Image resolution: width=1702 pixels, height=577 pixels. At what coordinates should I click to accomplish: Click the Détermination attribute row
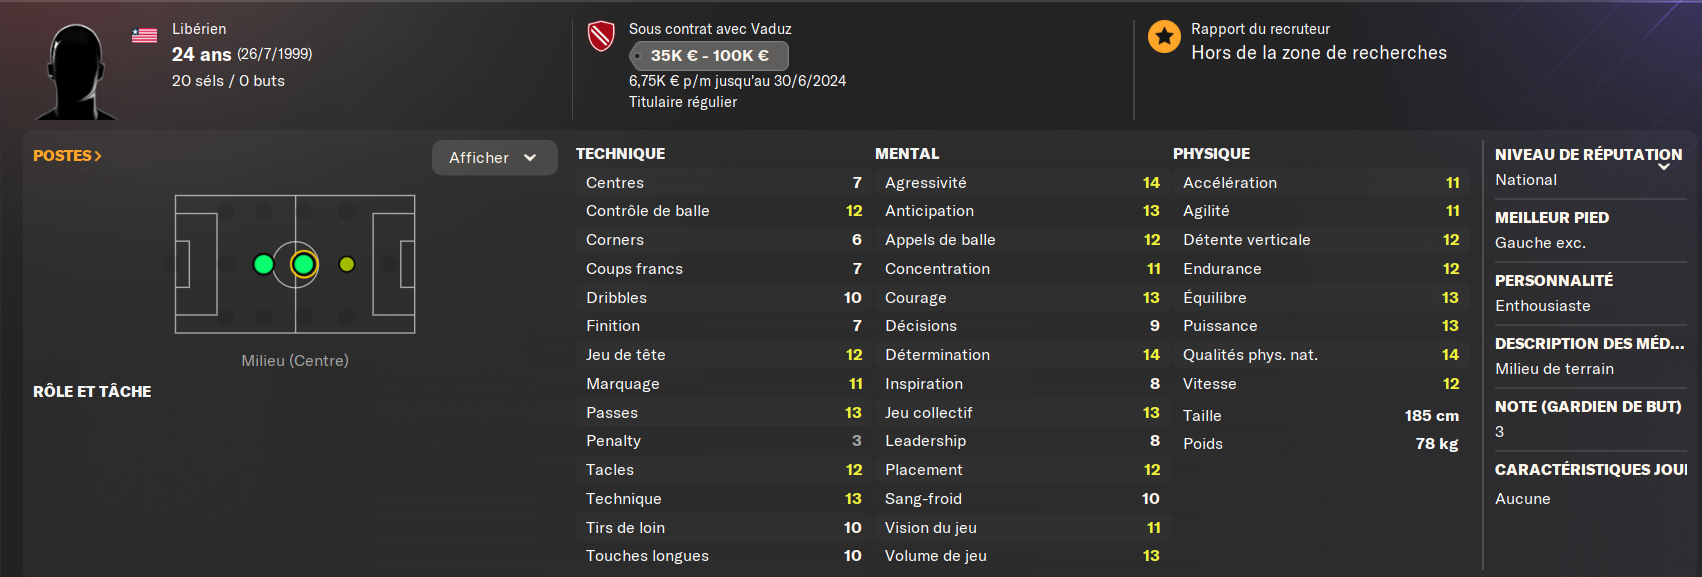(1022, 355)
